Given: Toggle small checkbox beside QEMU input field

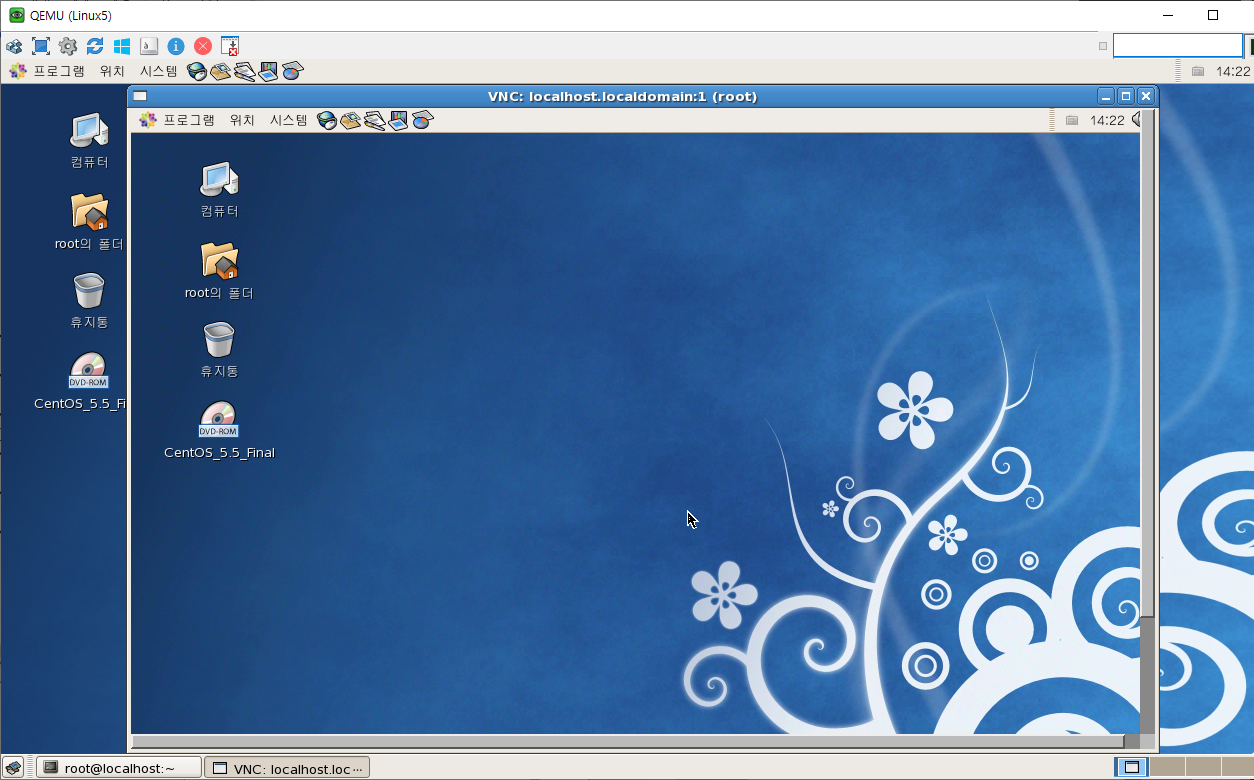Looking at the screenshot, I should pos(1103,46).
